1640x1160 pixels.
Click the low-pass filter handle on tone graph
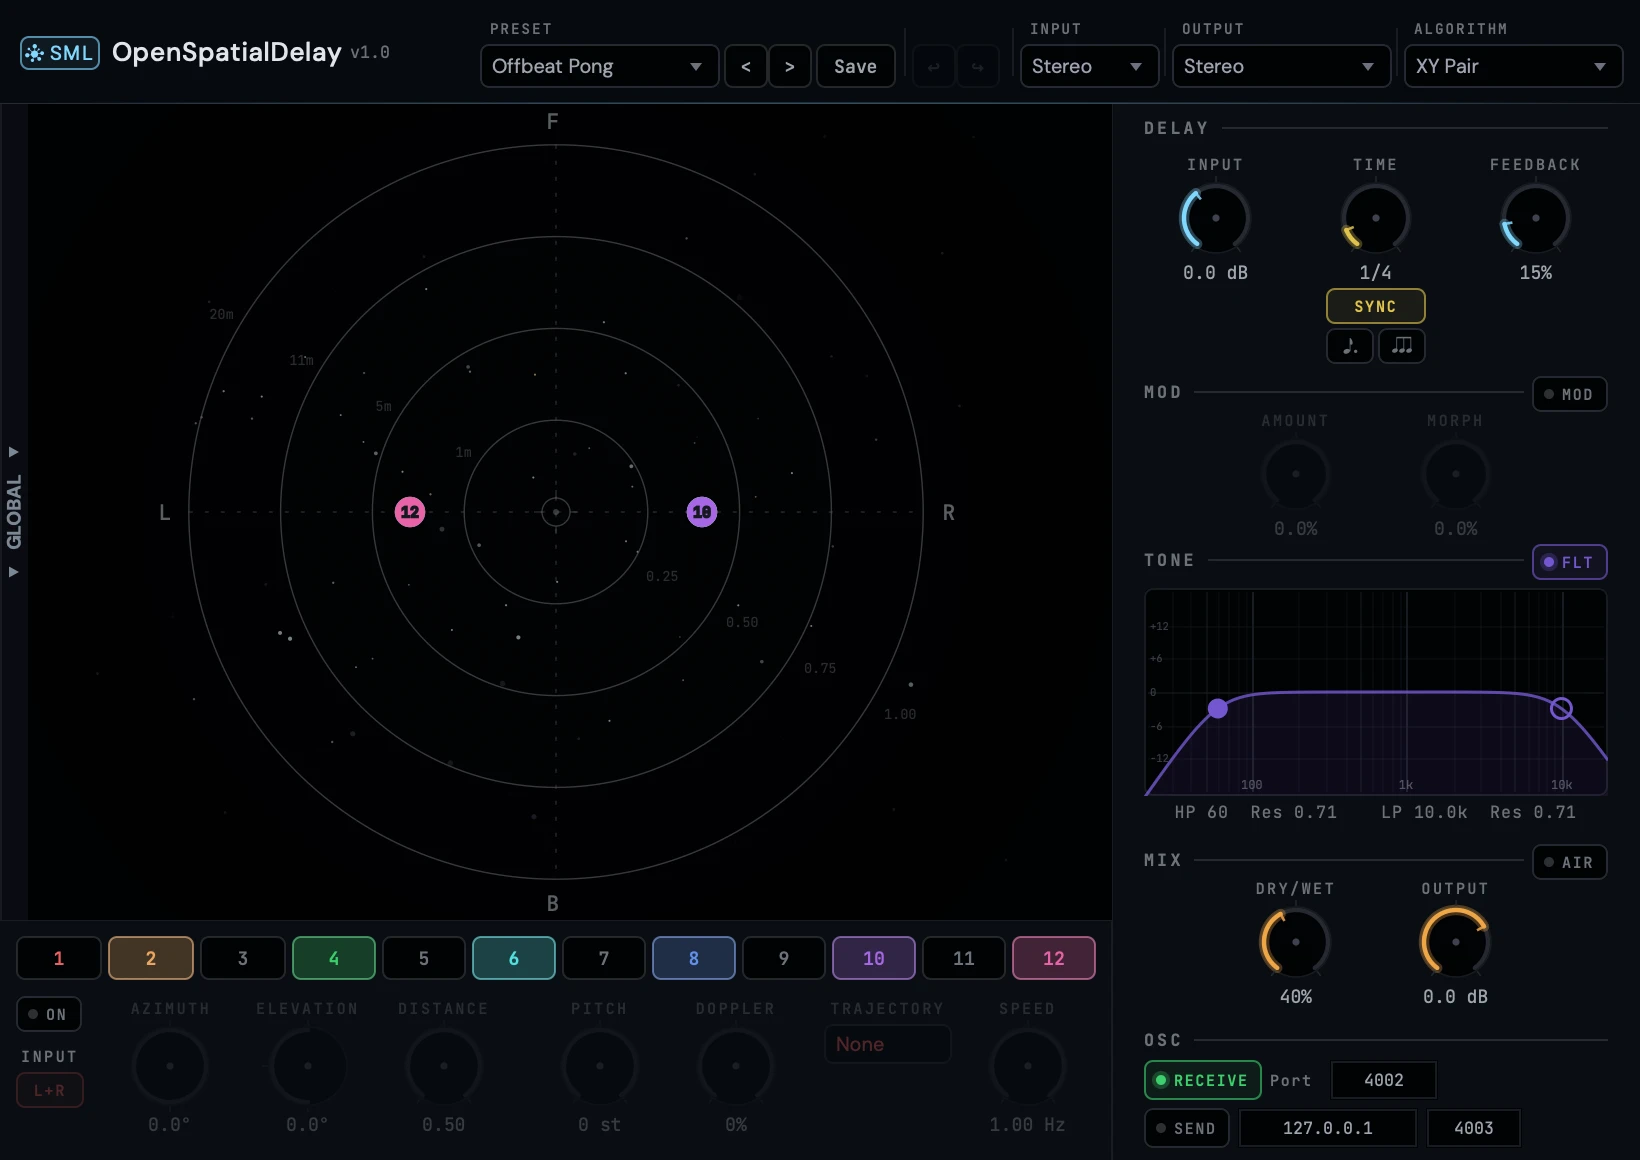[x=1561, y=709]
